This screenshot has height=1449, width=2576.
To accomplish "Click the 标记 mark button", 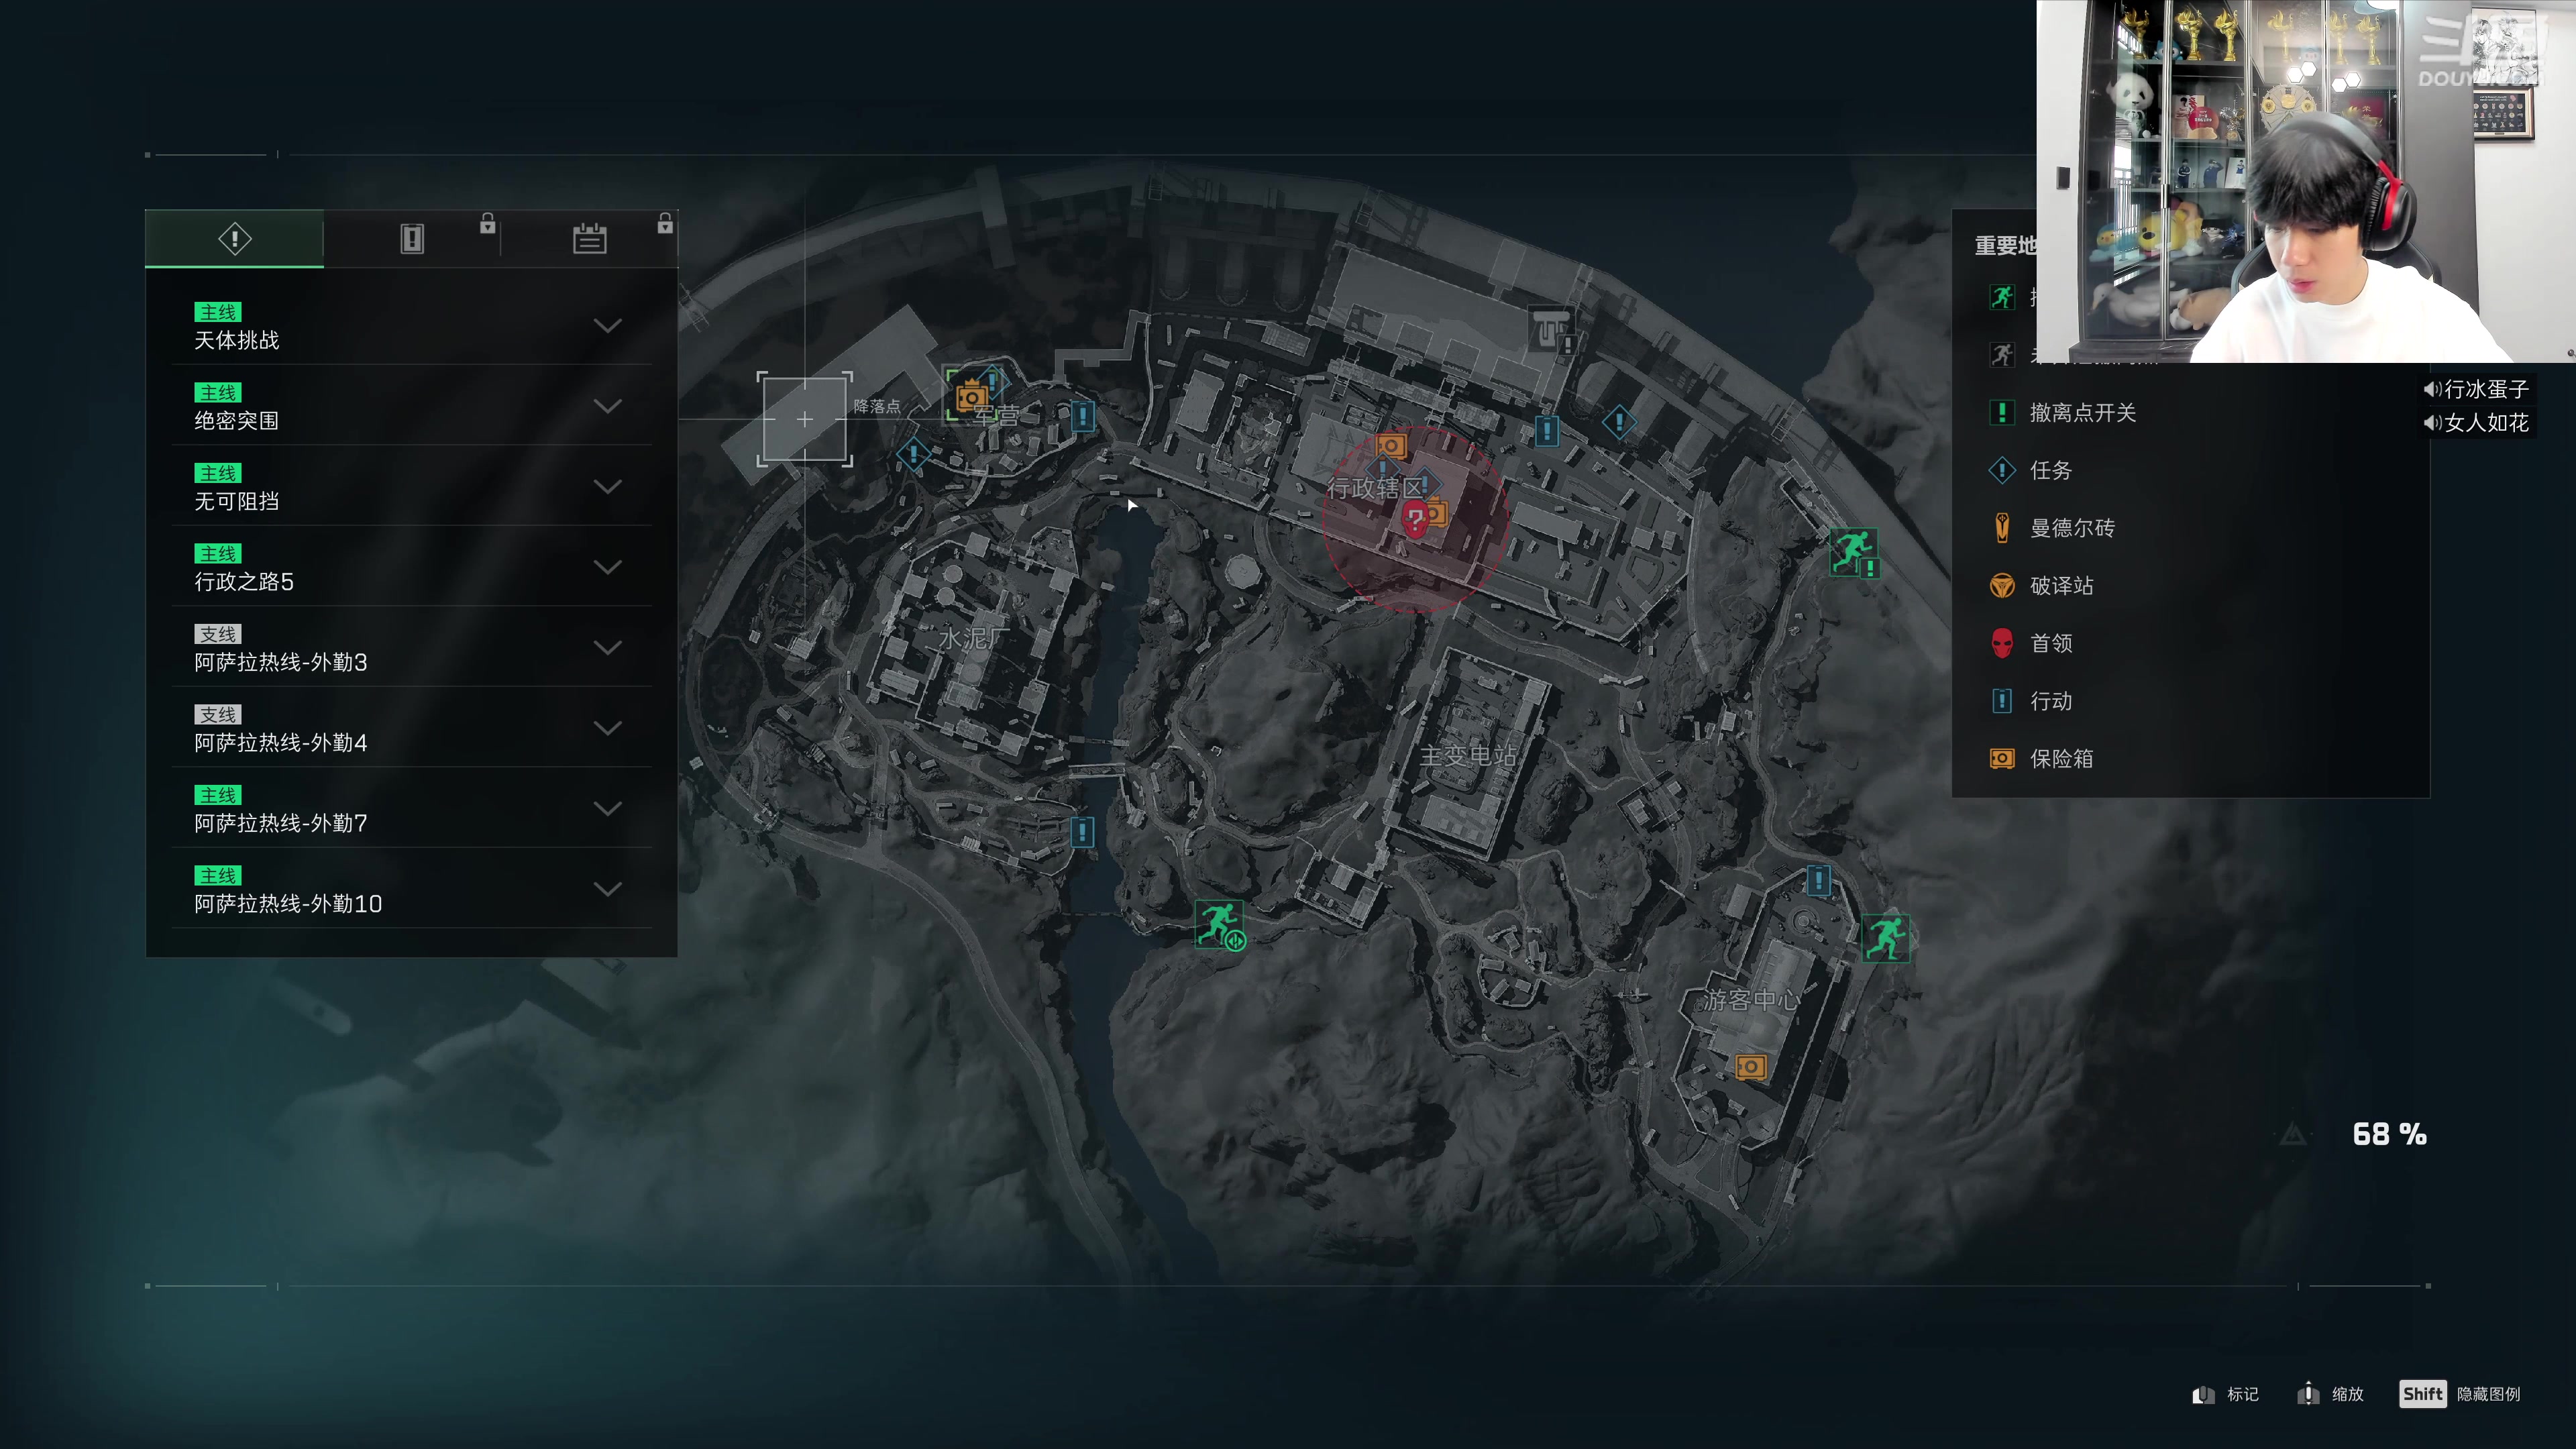I will 2225,1394.
